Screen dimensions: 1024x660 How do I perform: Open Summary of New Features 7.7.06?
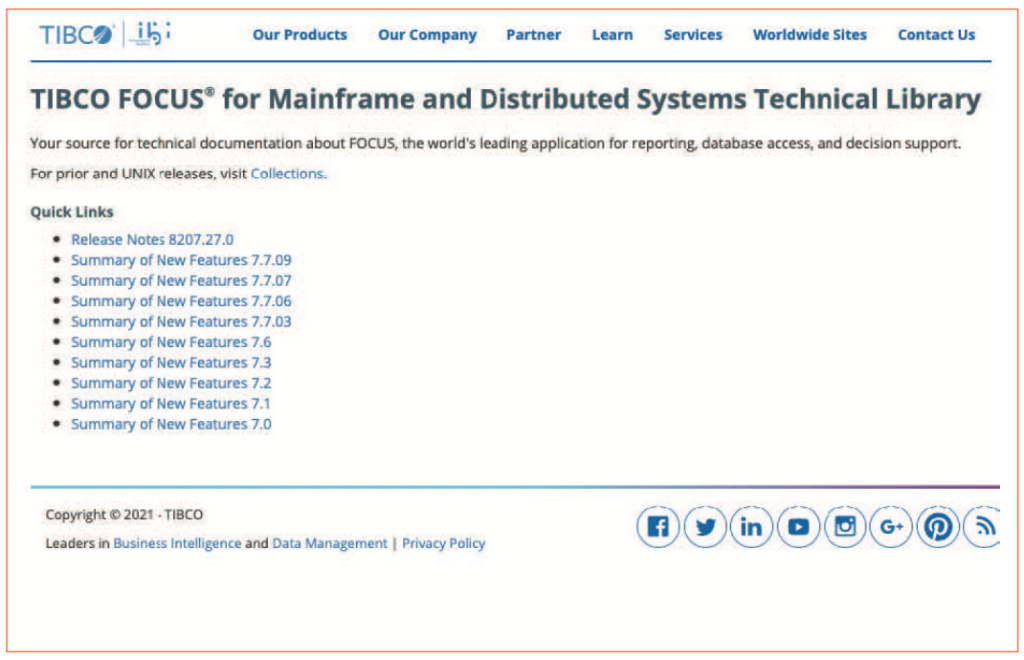coord(181,301)
